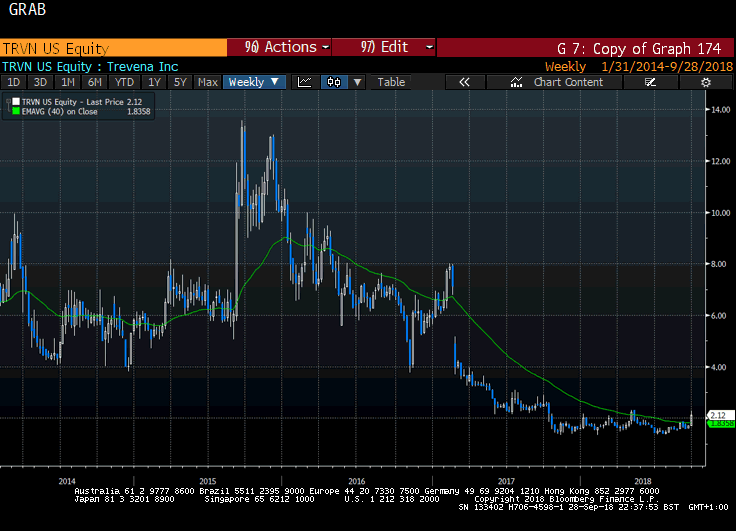
Task: Click the G 7: Copy of Graph 174 title
Action: [x=639, y=48]
